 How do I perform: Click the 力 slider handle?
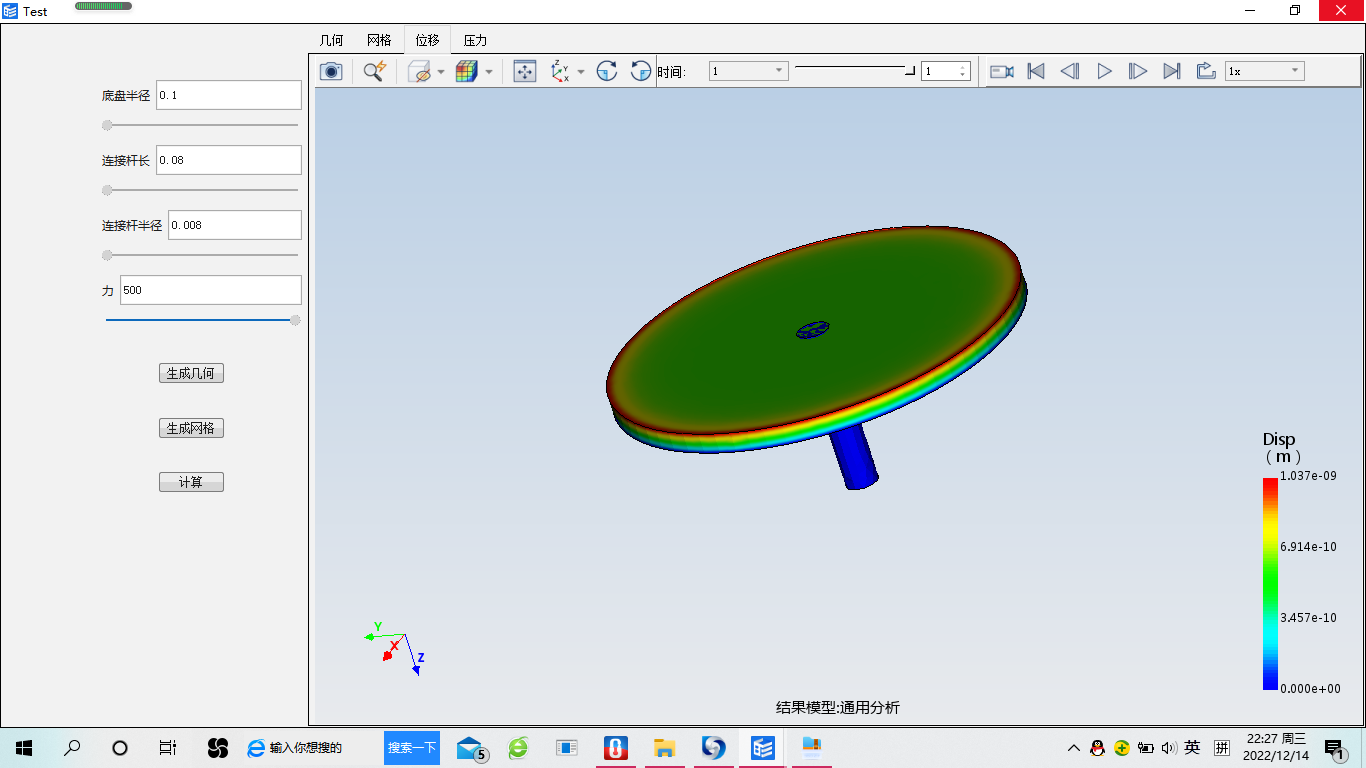coord(295,320)
